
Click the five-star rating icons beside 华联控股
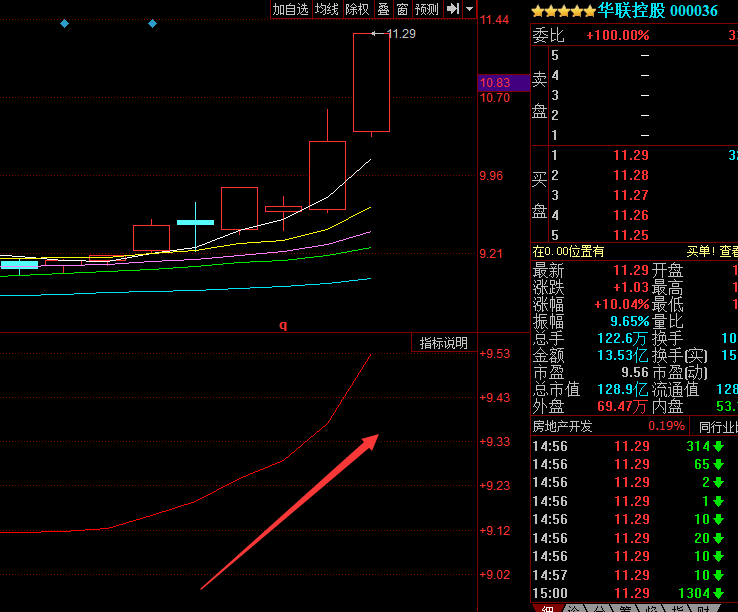coord(561,11)
